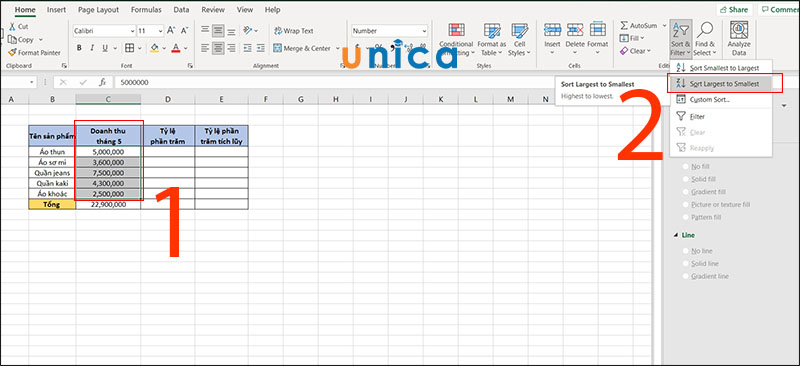Choose Filter in sort menu
Image resolution: width=800 pixels, height=366 pixels.
[x=720, y=116]
